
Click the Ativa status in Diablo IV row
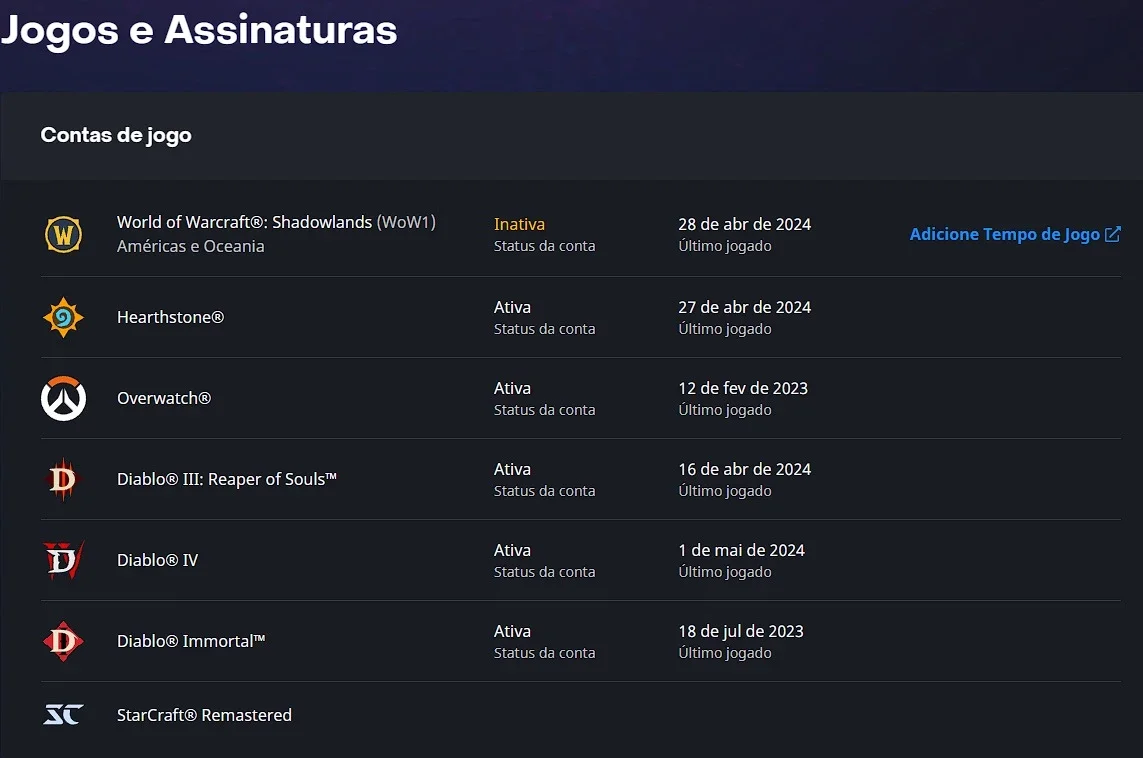pyautogui.click(x=512, y=550)
